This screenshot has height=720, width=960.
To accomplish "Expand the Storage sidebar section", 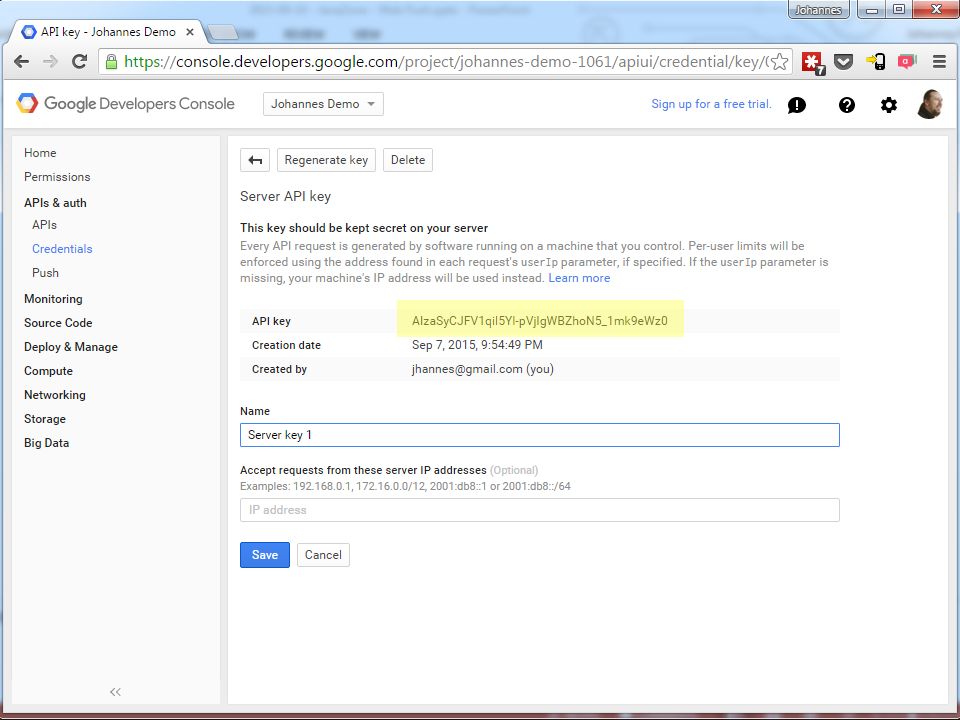I will click(x=45, y=419).
